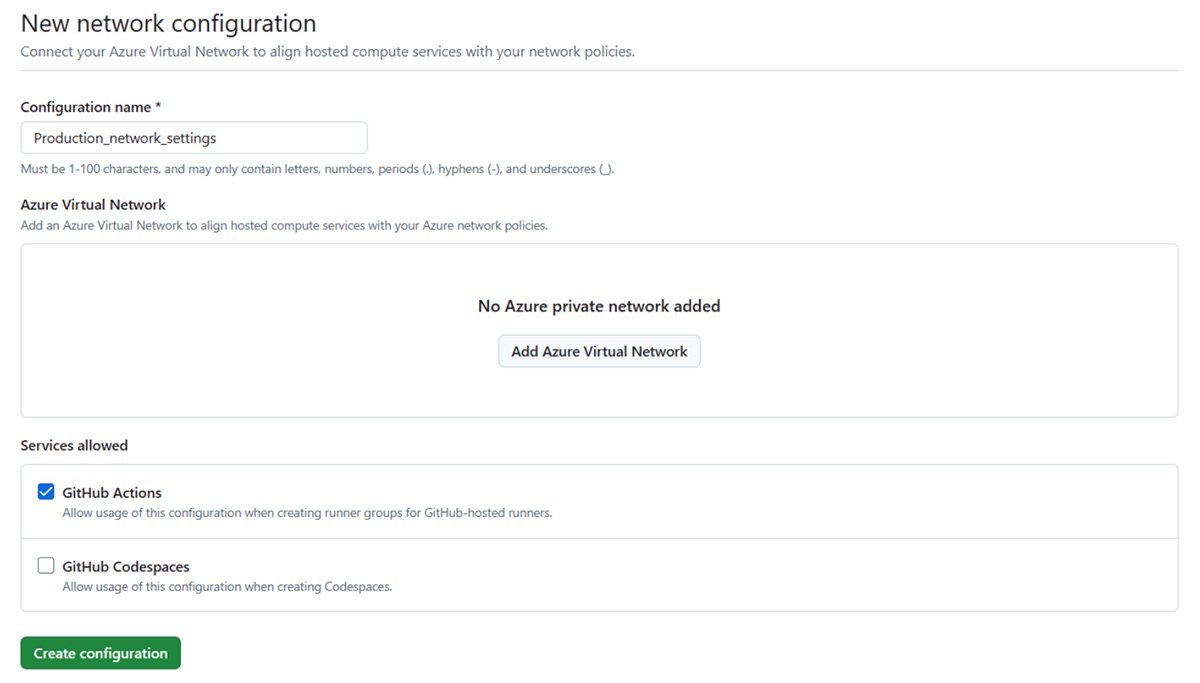Screen dimensions: 1200x683
Task: Select the Production_network_settings name input
Action: click(x=192, y=137)
